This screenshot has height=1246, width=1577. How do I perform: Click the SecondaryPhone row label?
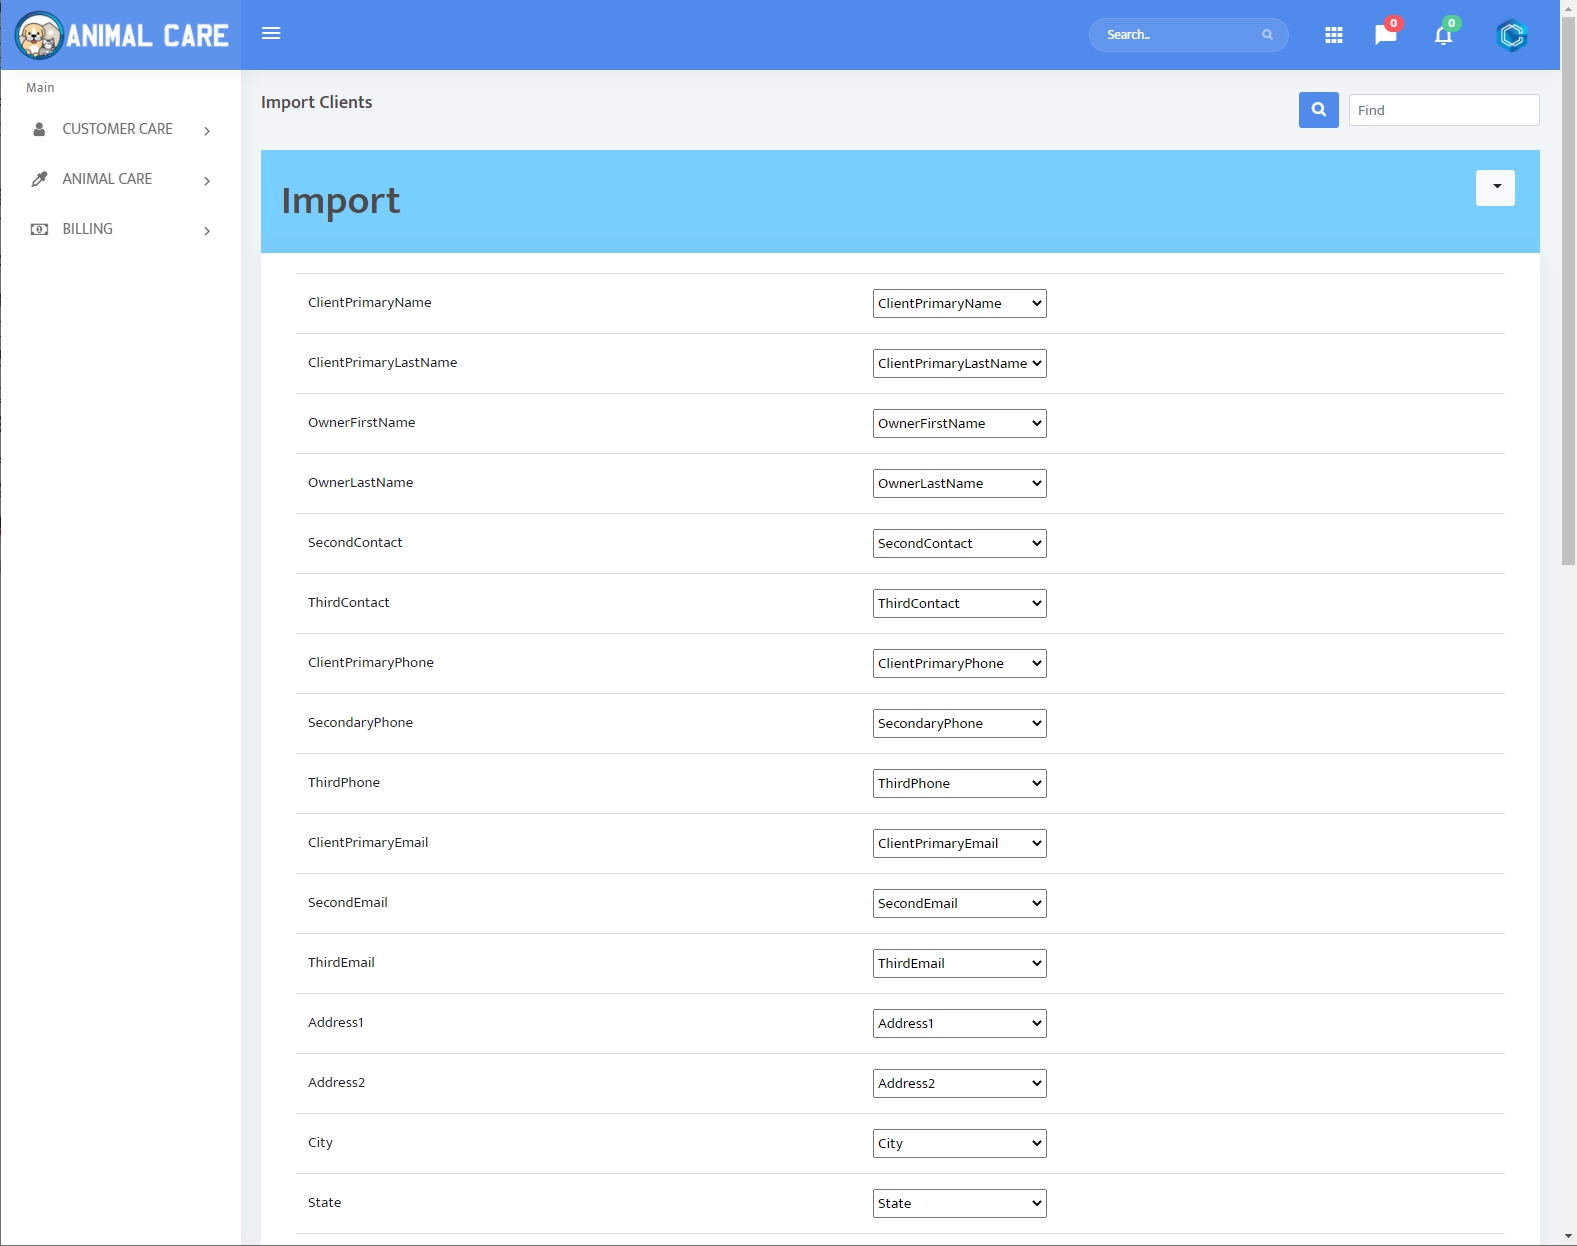[360, 723]
